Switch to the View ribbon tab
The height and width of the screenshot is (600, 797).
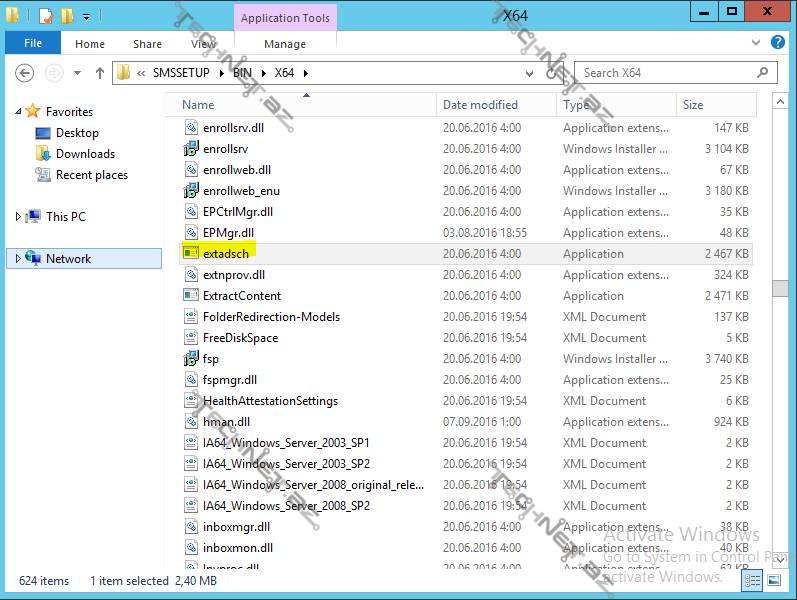(x=203, y=44)
